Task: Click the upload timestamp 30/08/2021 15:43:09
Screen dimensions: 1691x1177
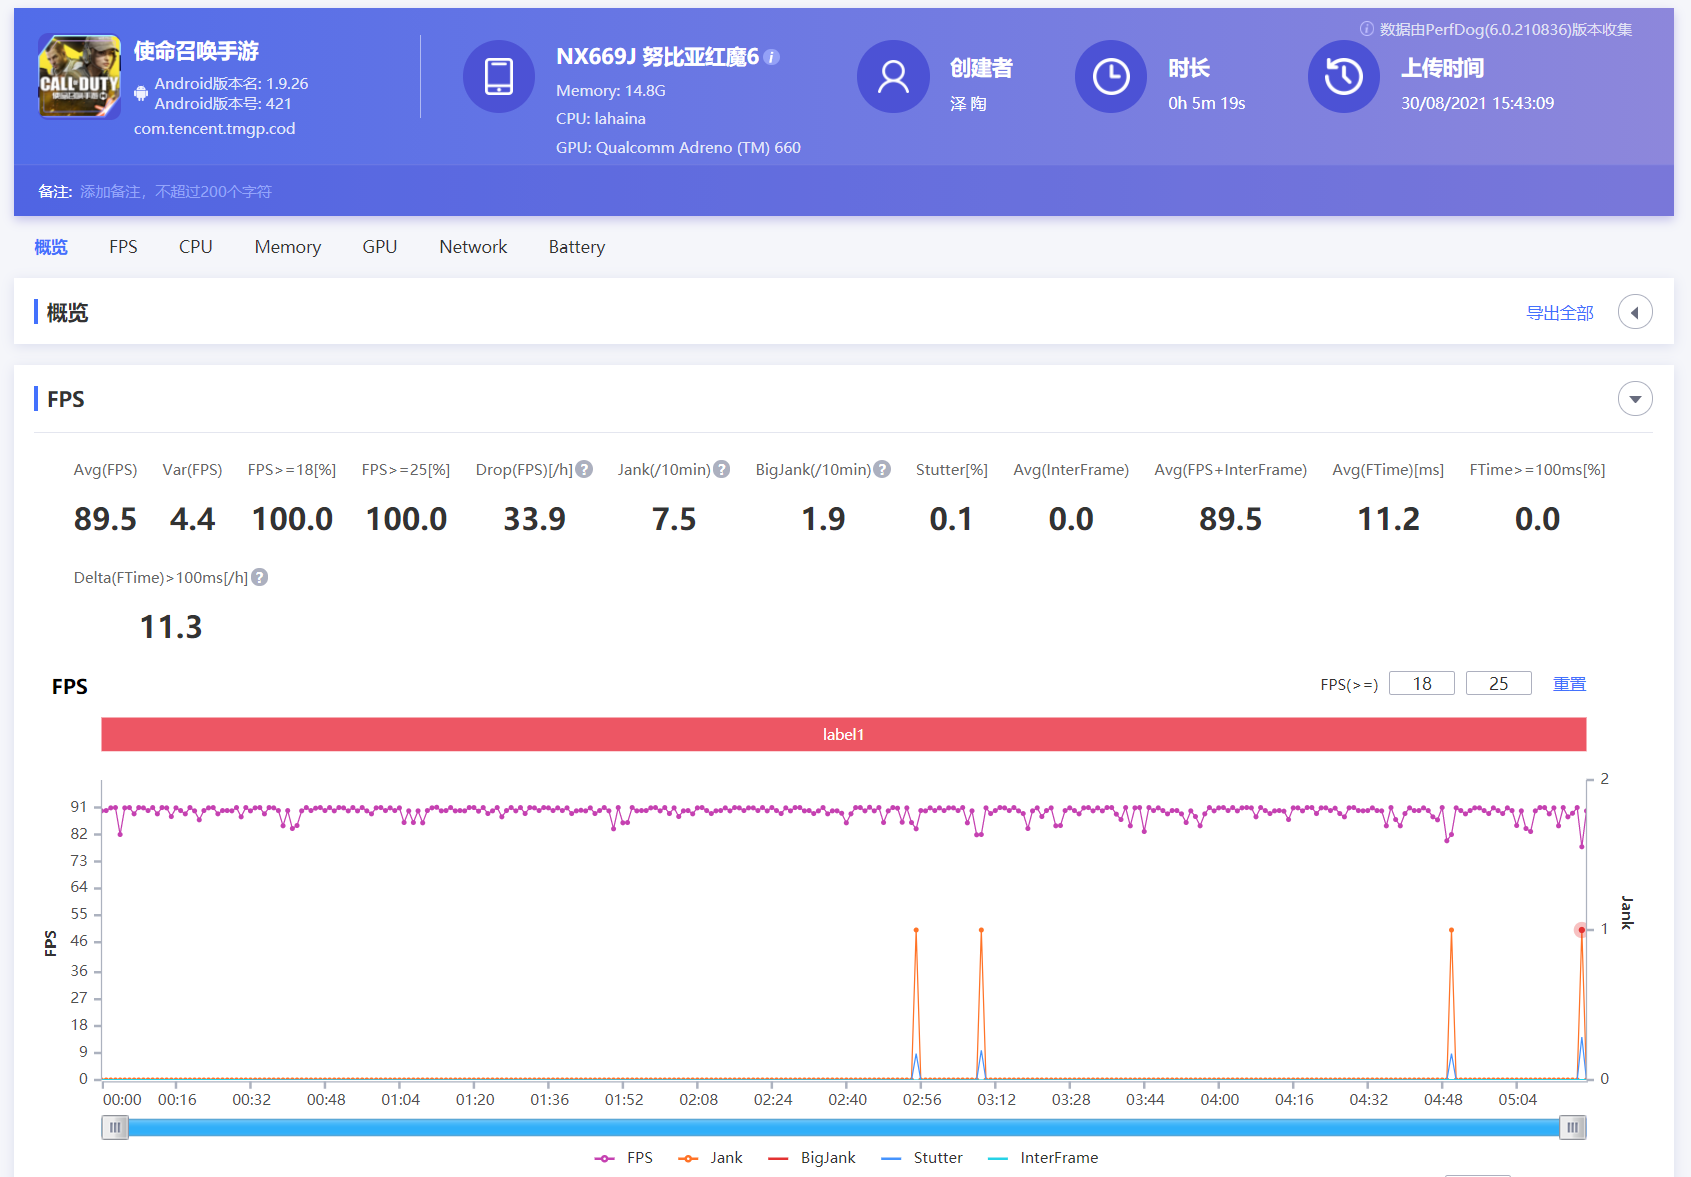Action: 1477,103
